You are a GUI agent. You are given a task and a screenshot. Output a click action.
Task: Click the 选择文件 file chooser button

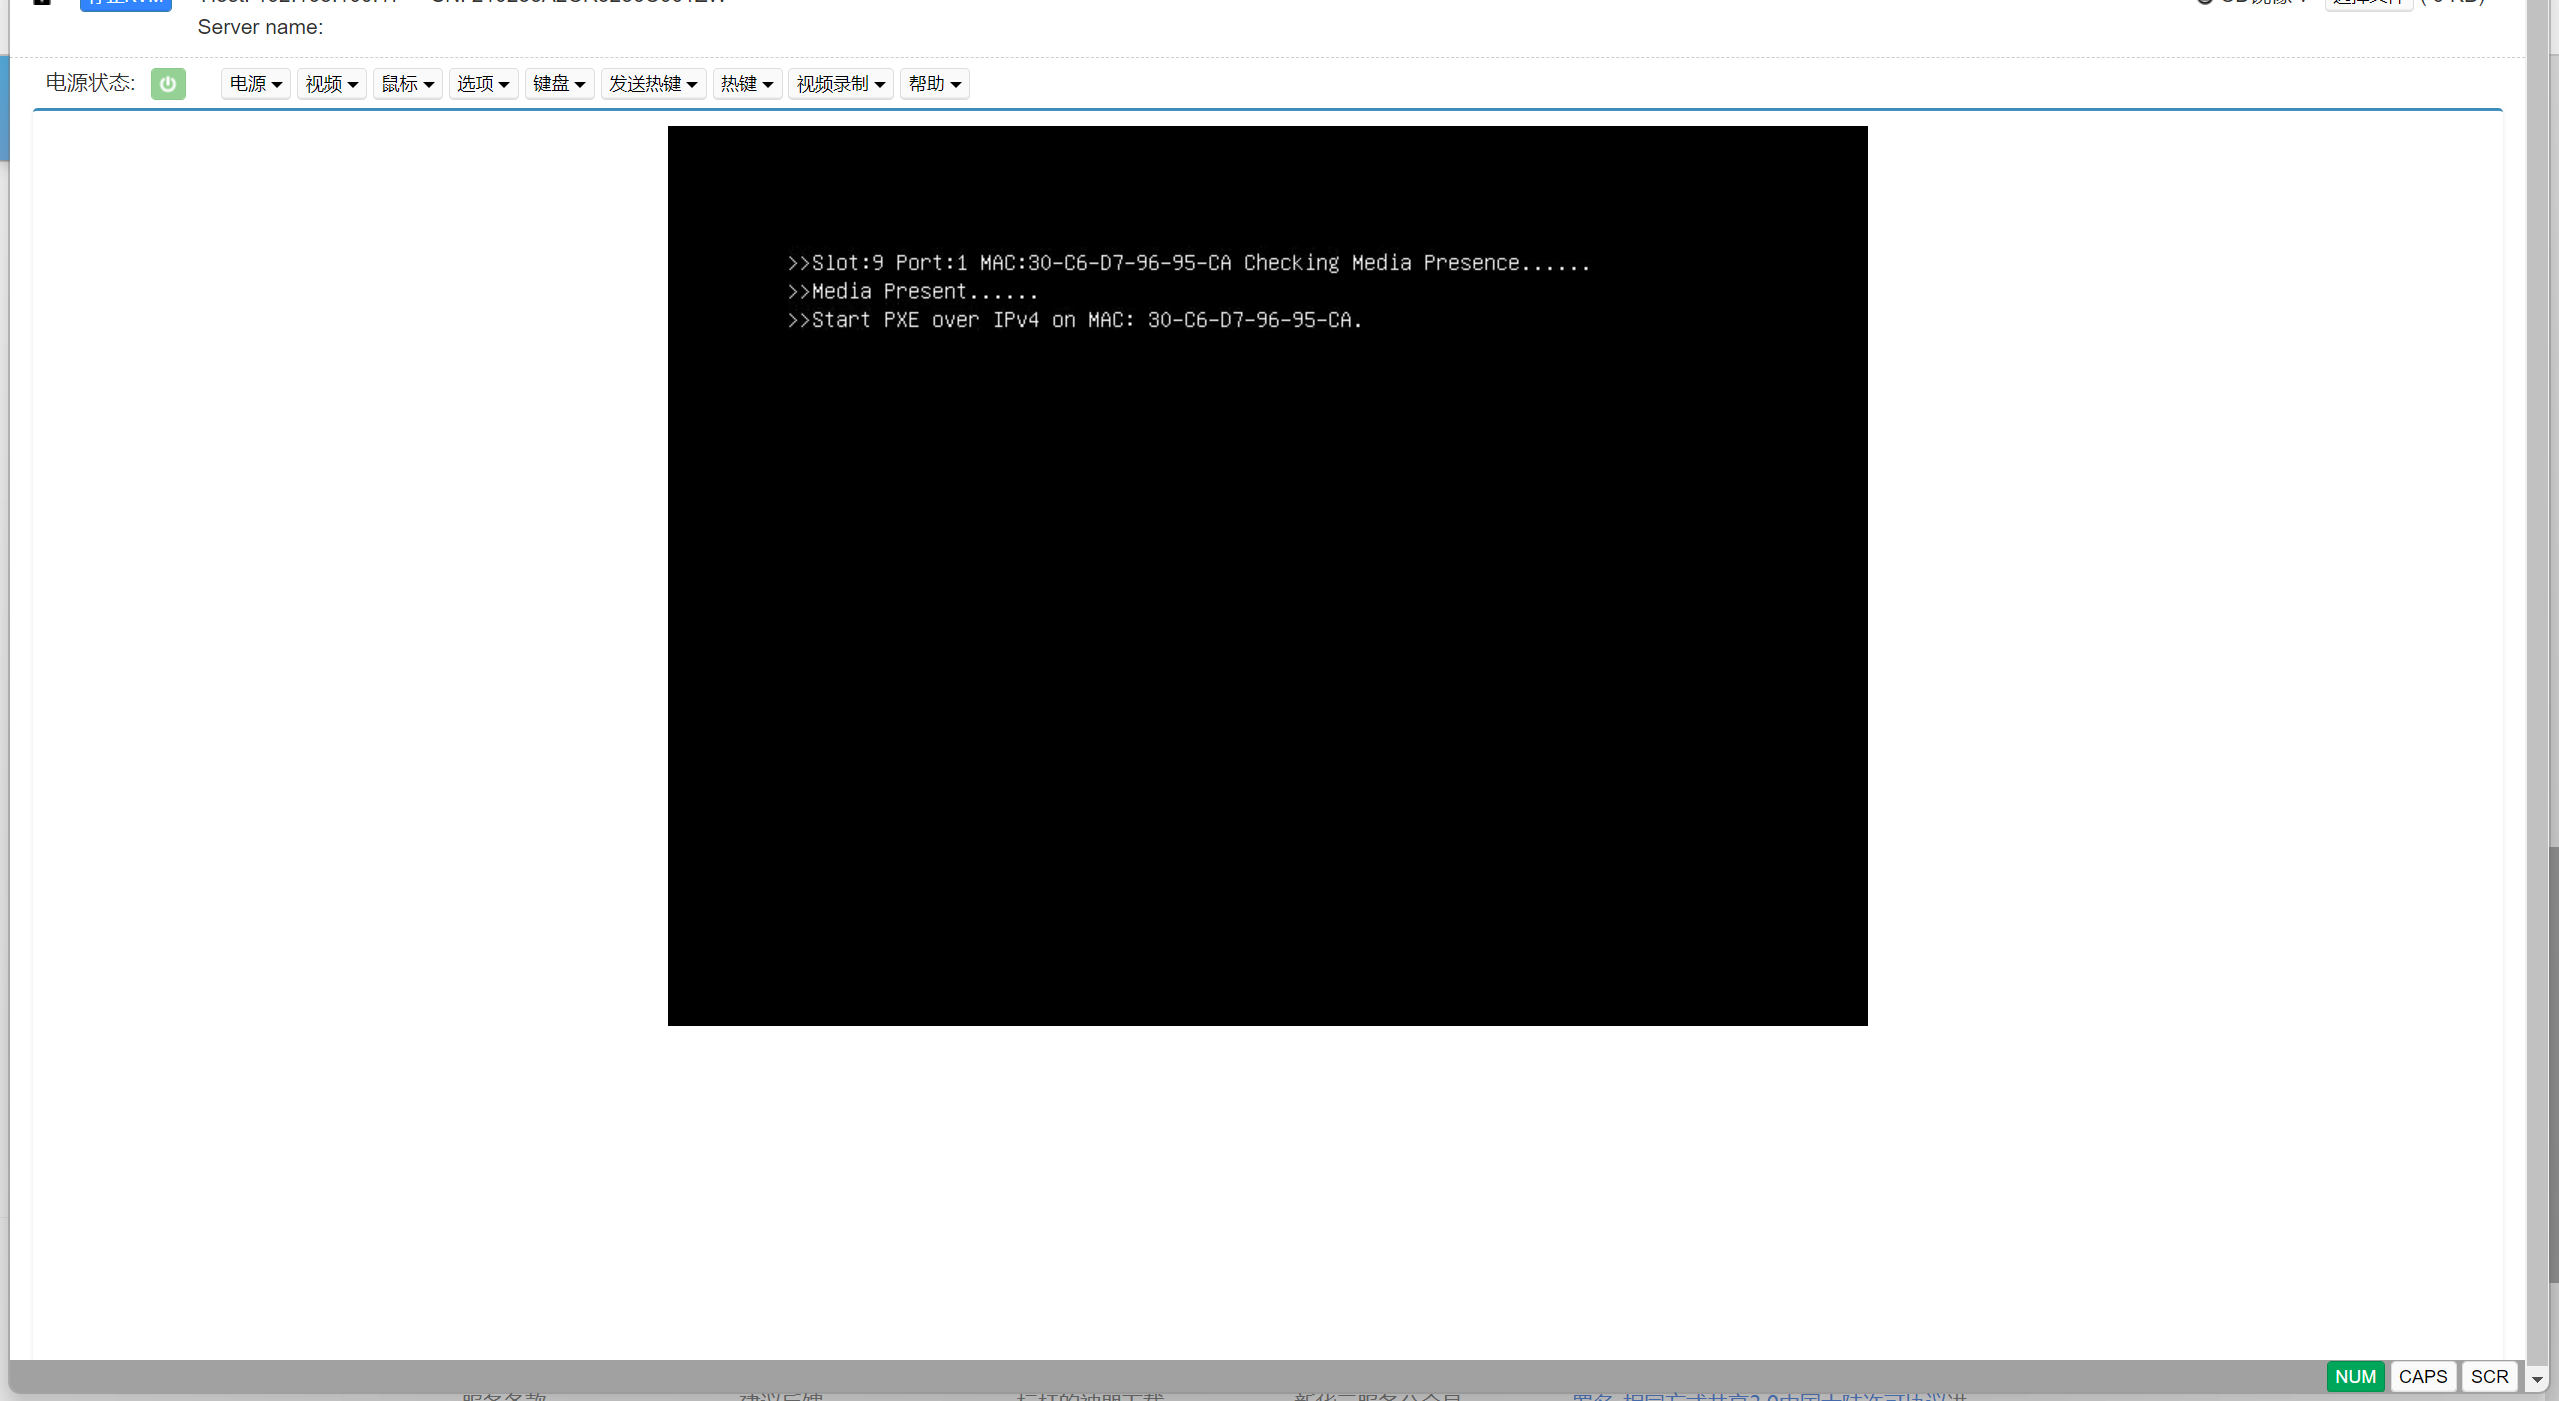pyautogui.click(x=2368, y=3)
